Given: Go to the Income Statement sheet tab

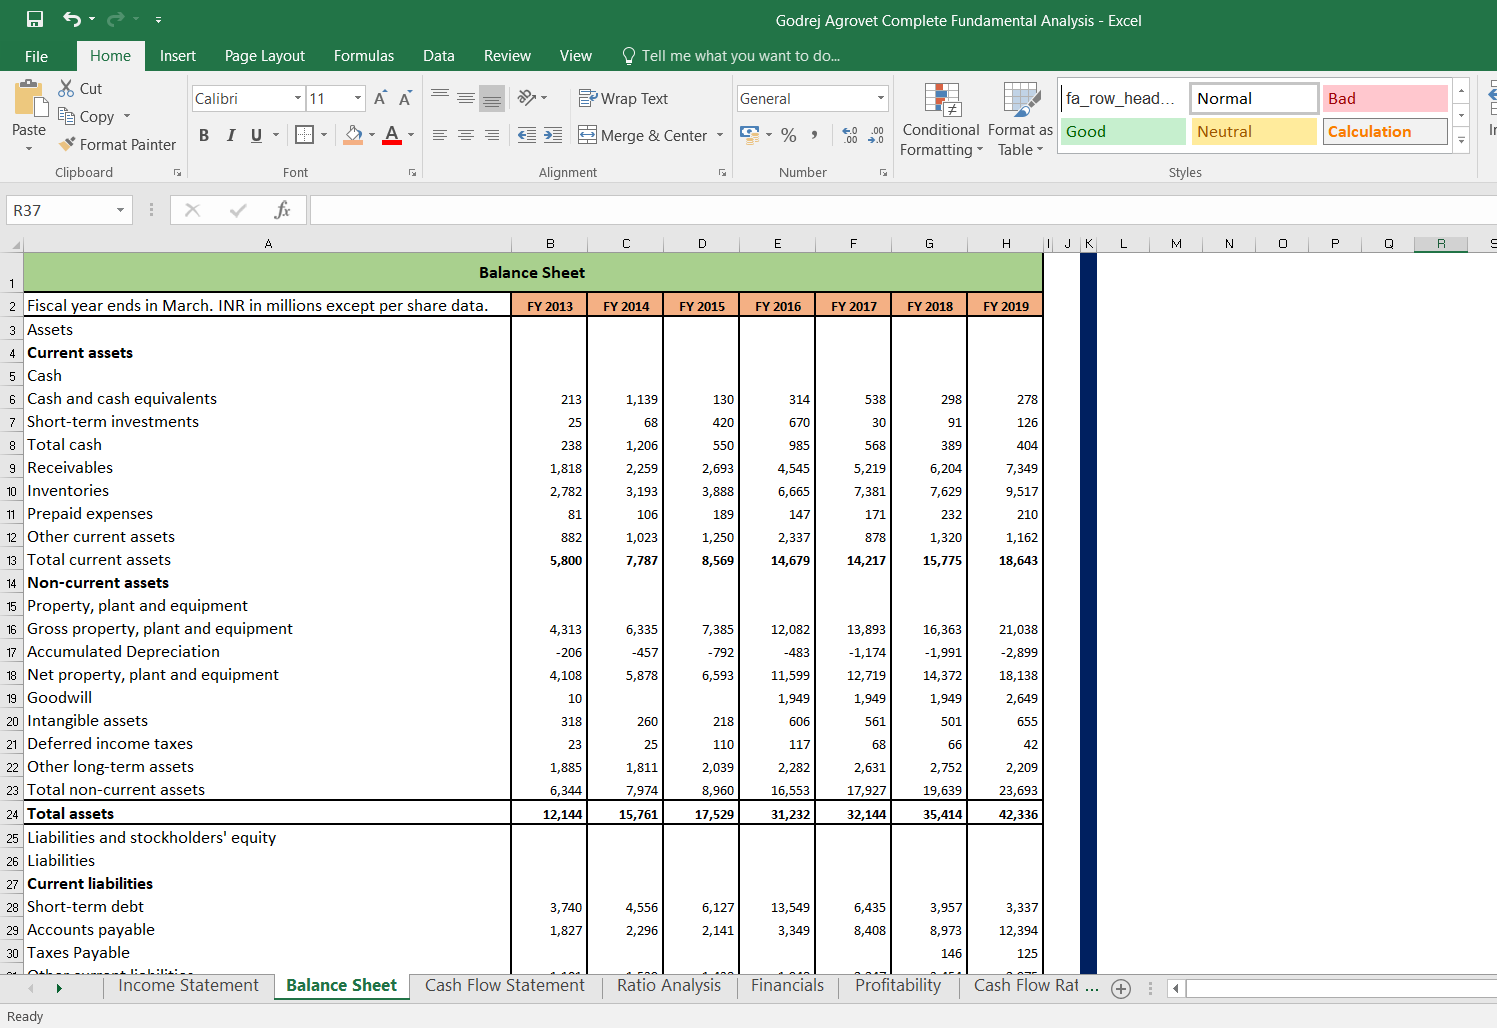Looking at the screenshot, I should [188, 985].
